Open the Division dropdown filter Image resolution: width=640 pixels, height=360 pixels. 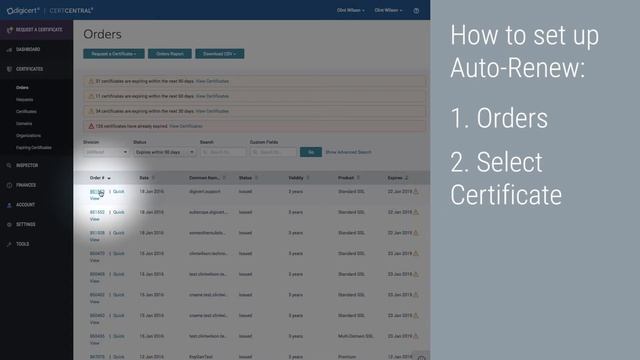(106, 152)
